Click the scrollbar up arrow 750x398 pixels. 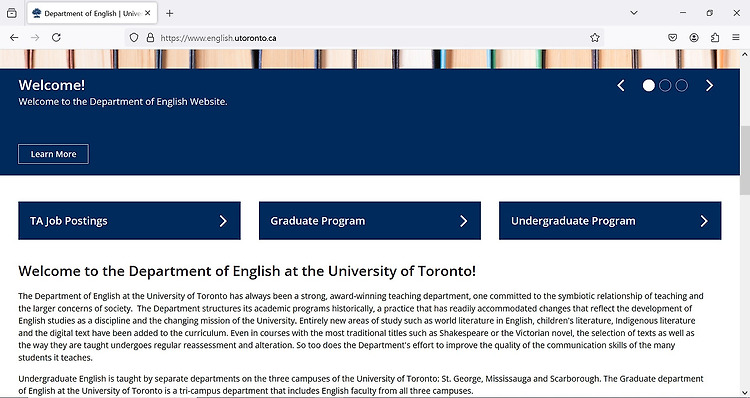[x=745, y=54]
